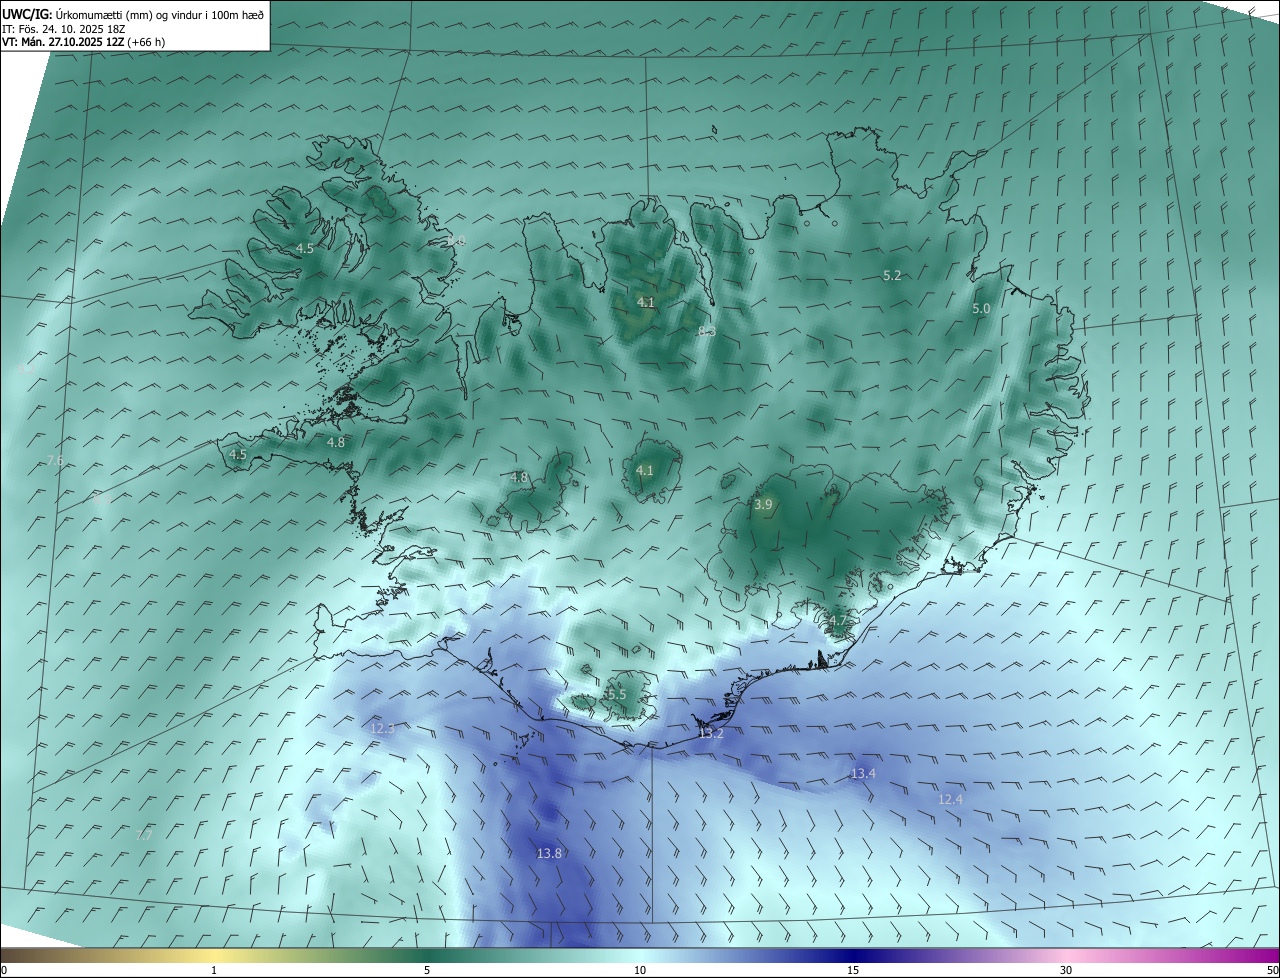Click the 5.5 value label
This screenshot has width=1280, height=978.
point(616,694)
